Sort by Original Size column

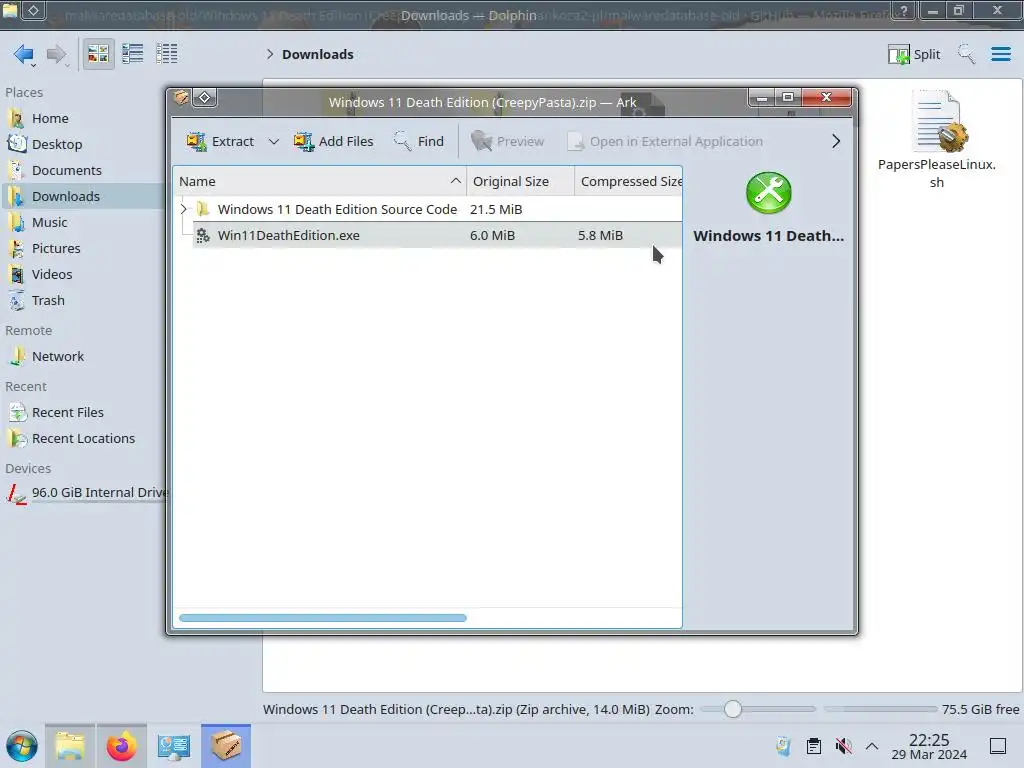520,182
